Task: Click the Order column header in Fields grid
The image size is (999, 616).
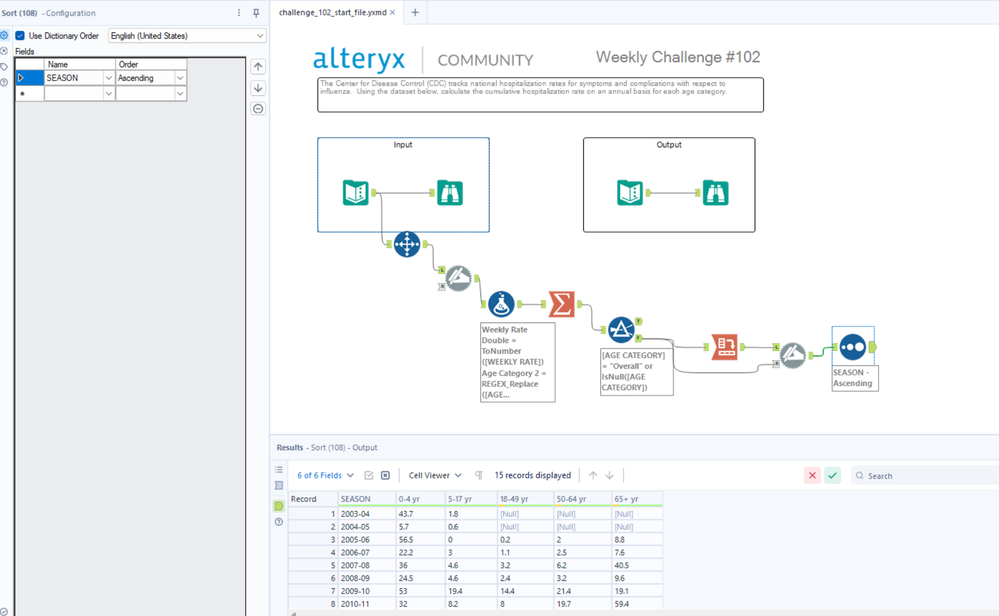Action: pos(151,64)
